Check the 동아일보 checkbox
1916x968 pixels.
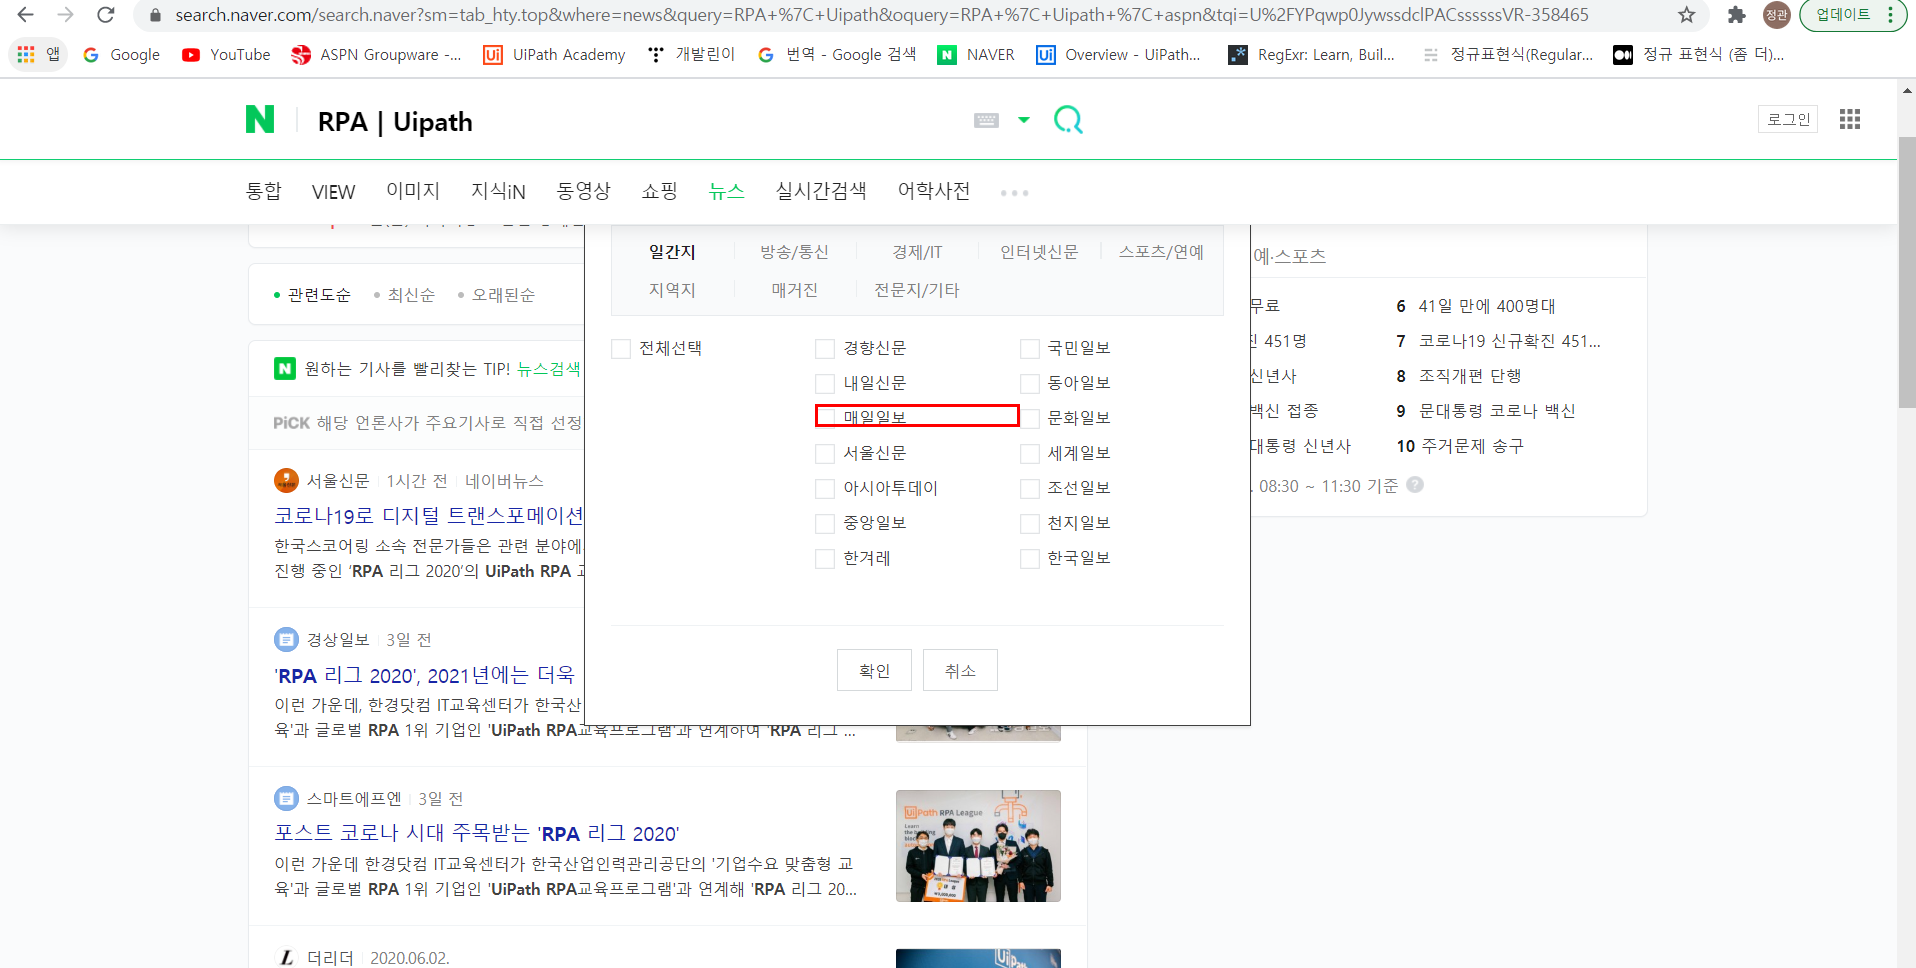click(1030, 383)
